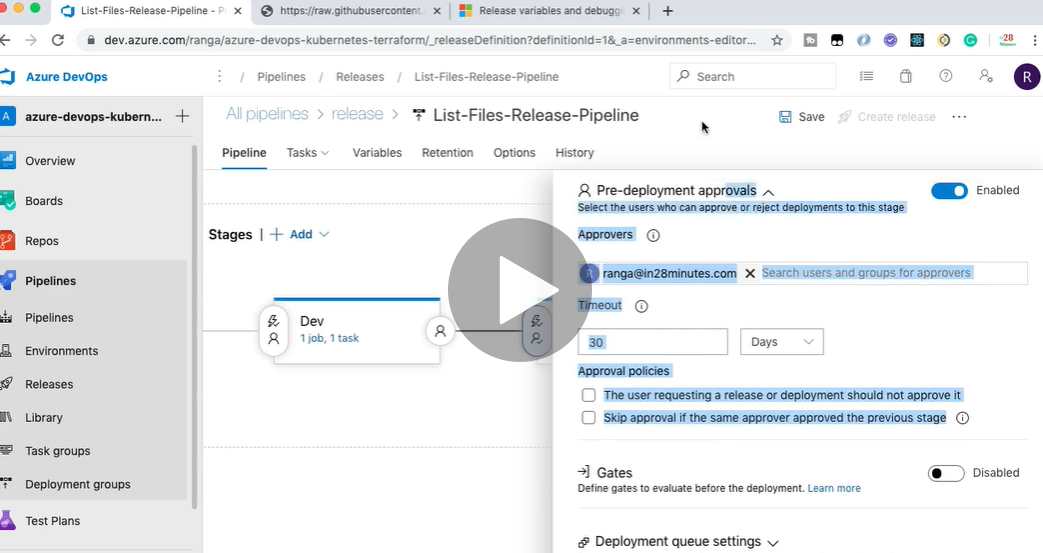Open Test Plans in the sidebar

[x=53, y=520]
